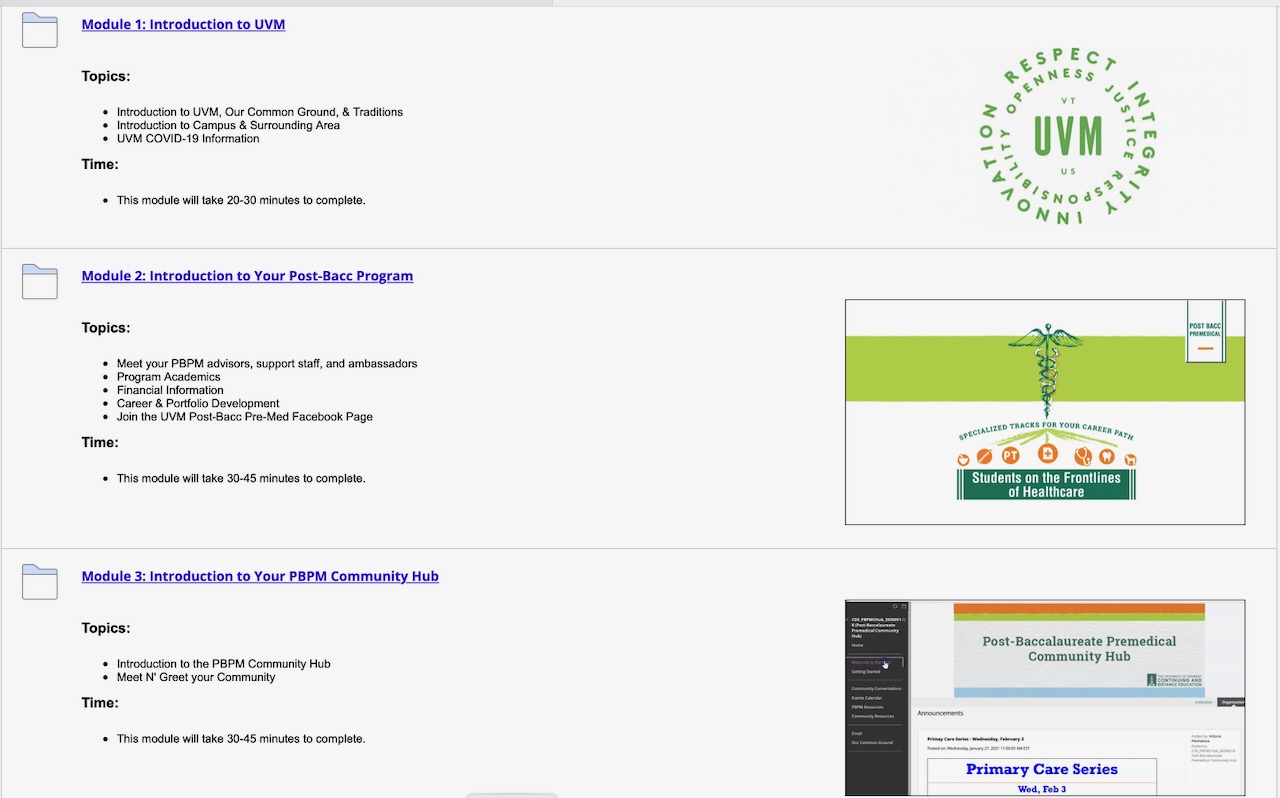Screen dimensions: 1280x798
Task: Open the Module 1 folder icon
Action: (39, 31)
